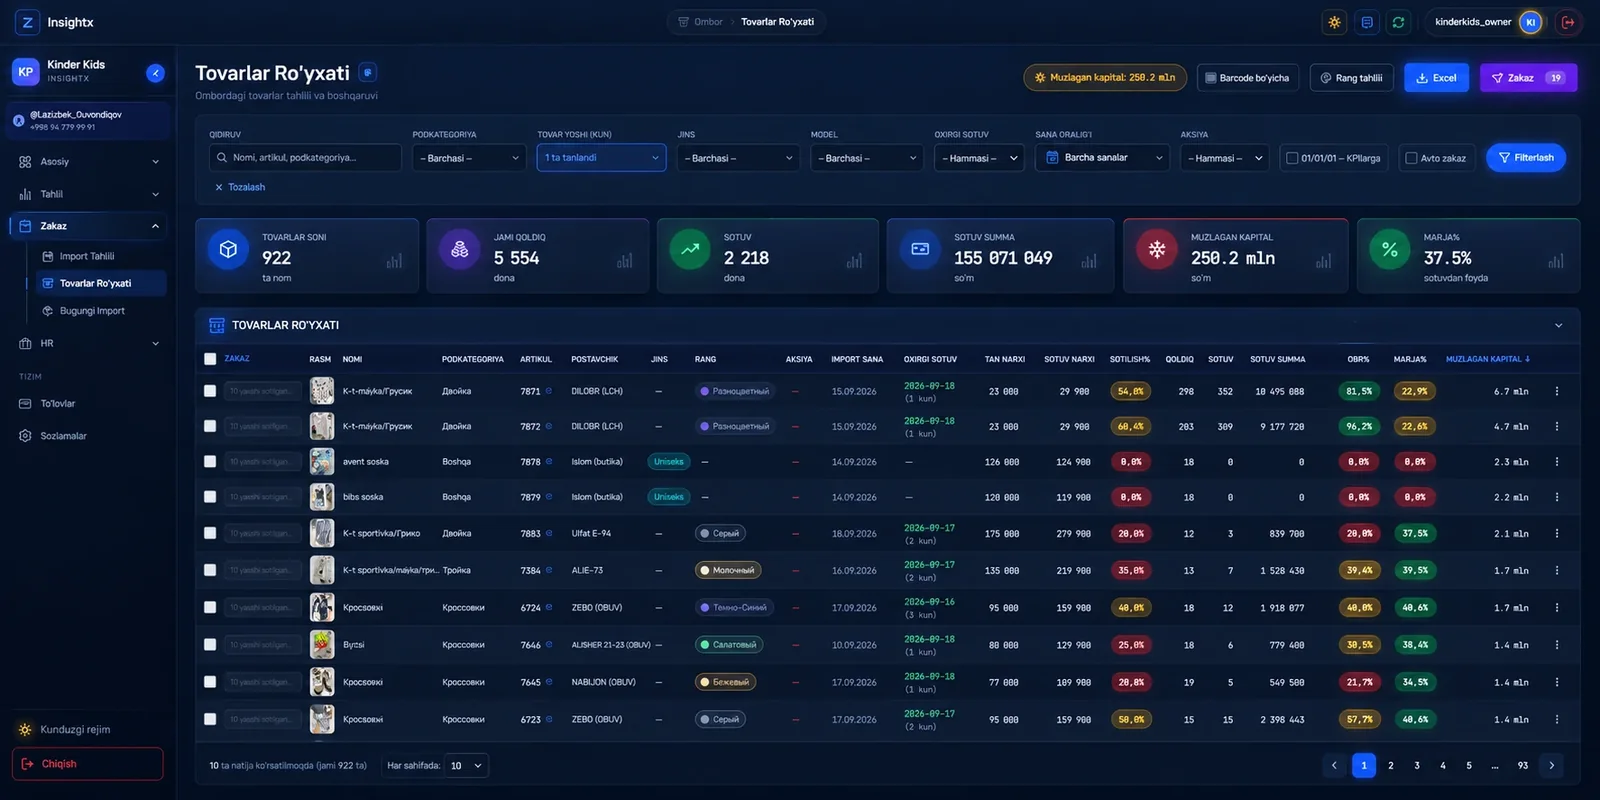Open Import Tahlili in sidebar
The width and height of the screenshot is (1600, 800).
click(x=87, y=256)
